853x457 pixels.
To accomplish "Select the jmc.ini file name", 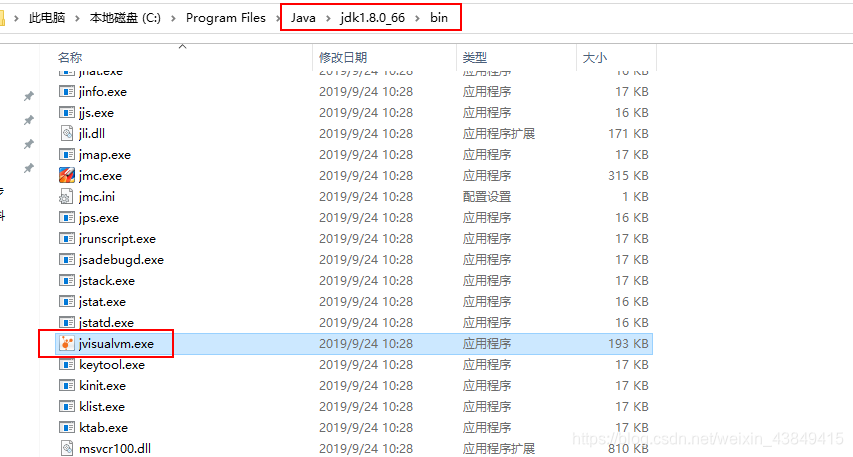I will (97, 197).
